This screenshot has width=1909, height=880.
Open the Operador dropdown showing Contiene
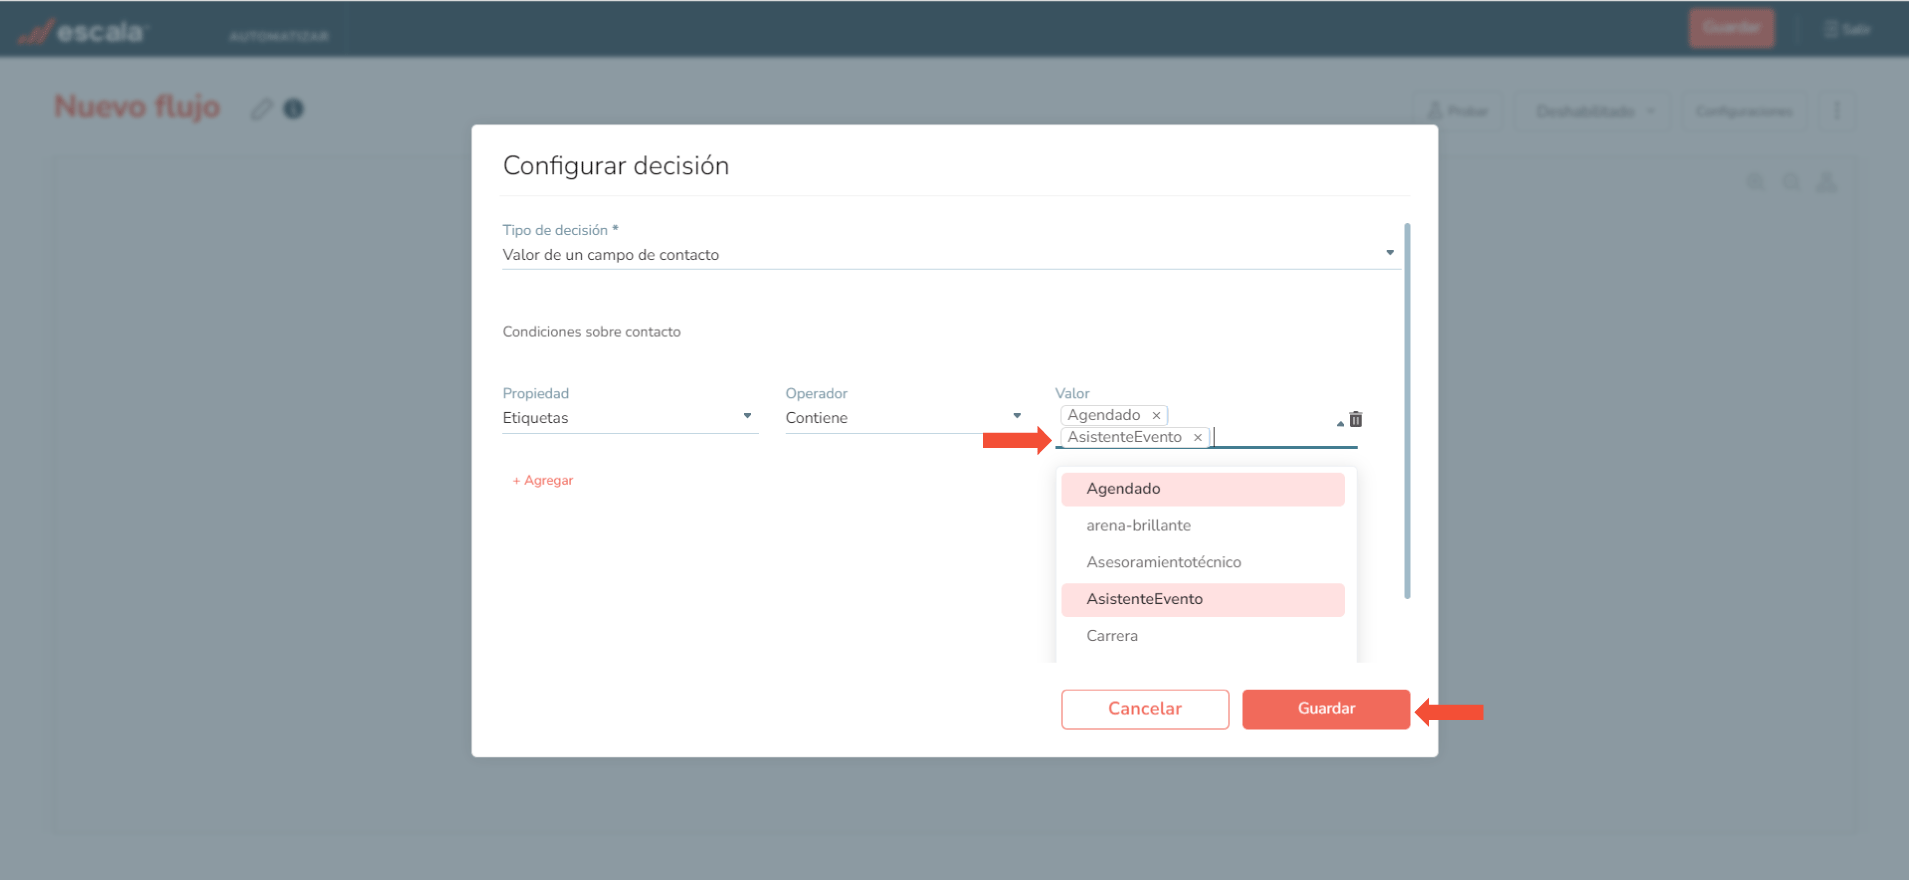904,418
